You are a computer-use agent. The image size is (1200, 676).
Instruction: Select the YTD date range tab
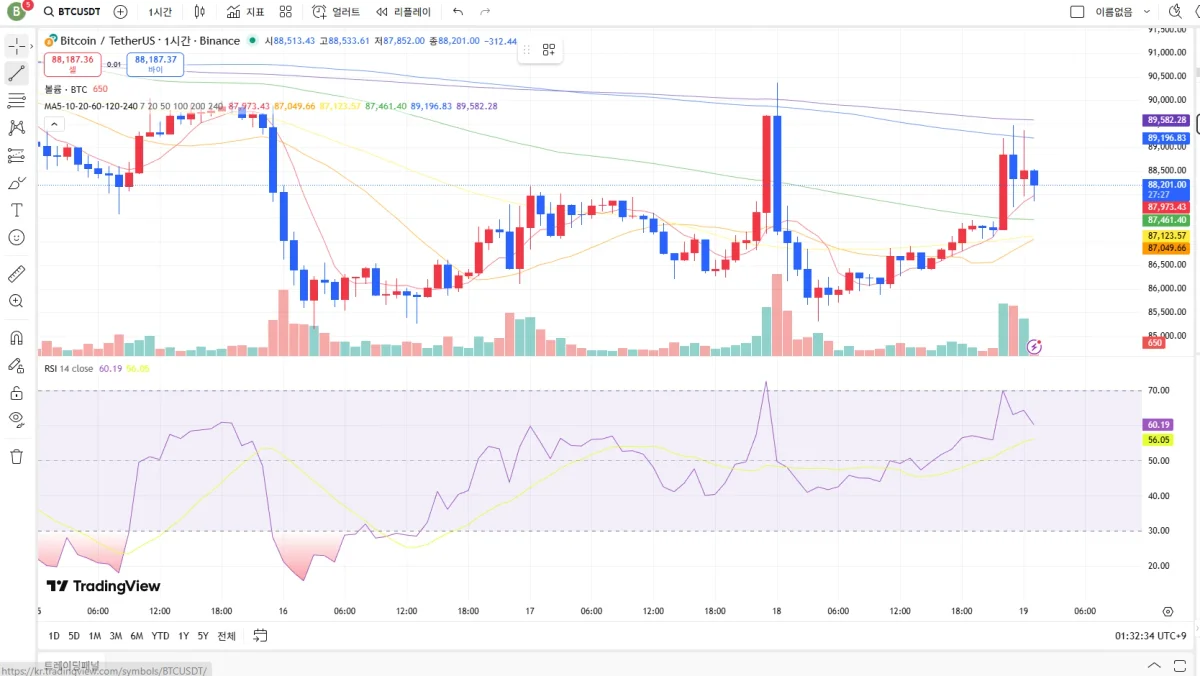click(x=160, y=636)
